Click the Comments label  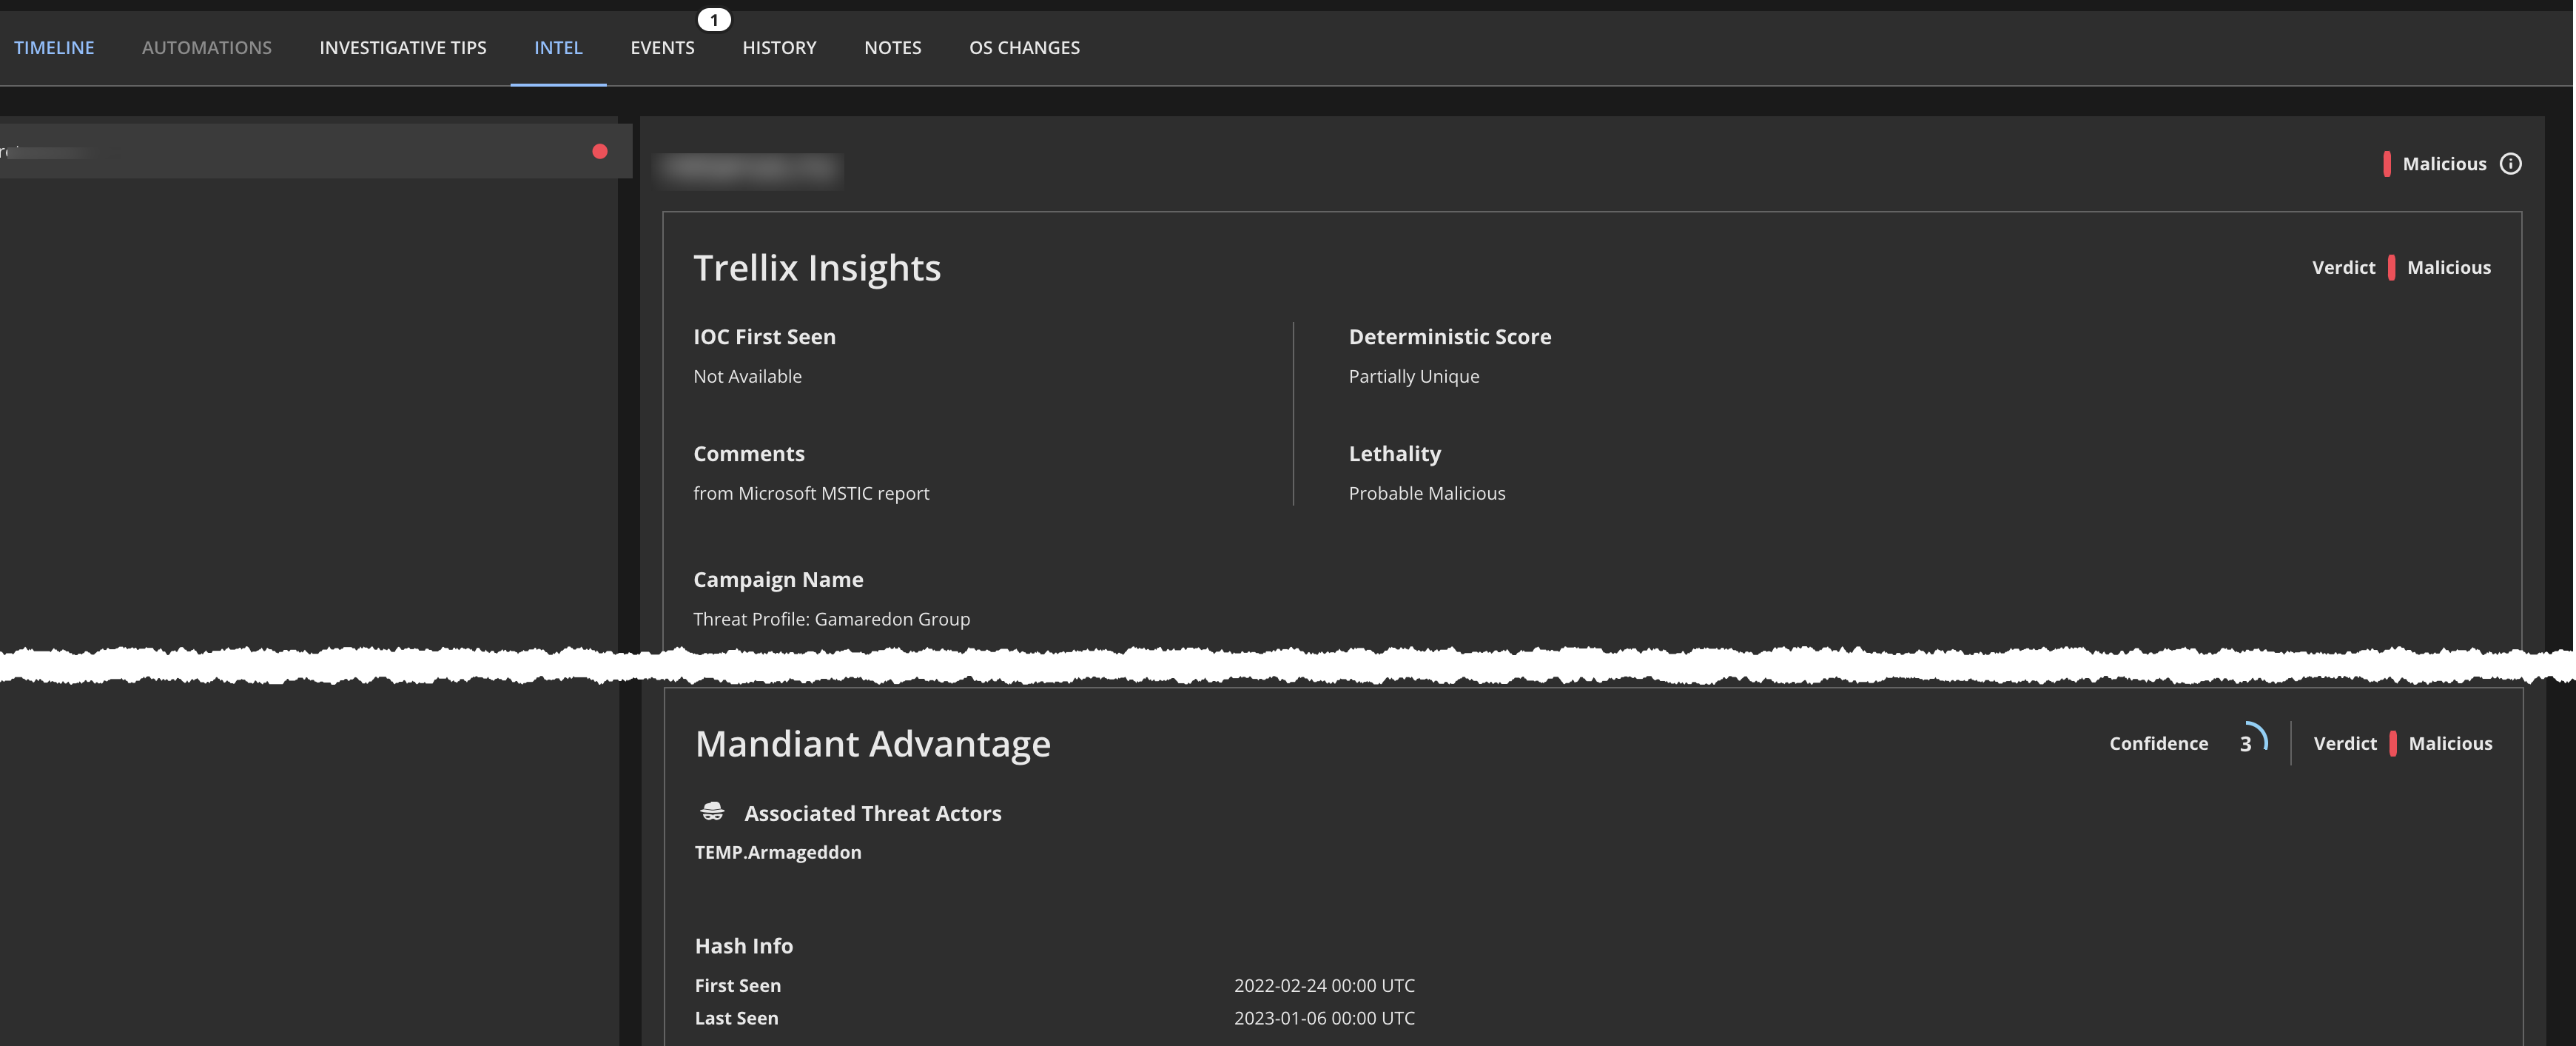[749, 454]
